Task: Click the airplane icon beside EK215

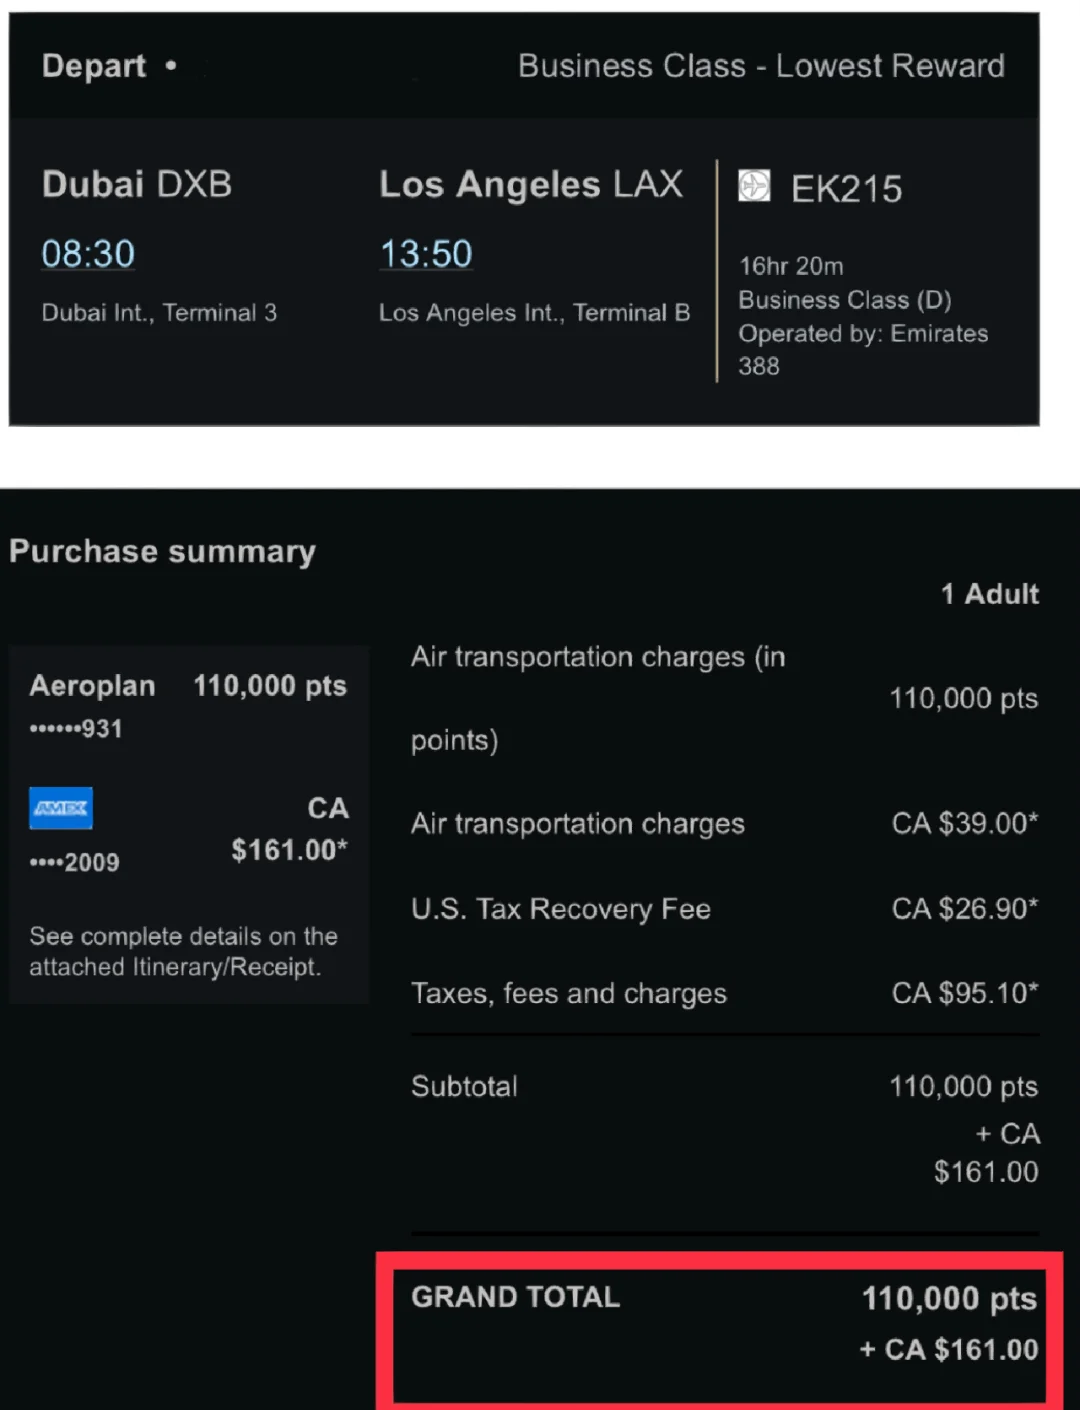Action: coord(754,186)
